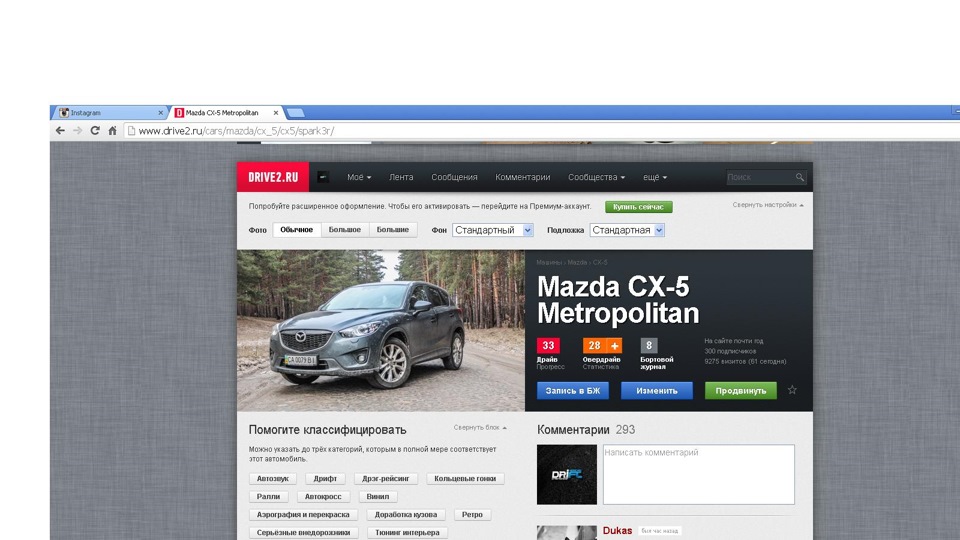Viewport: 960px width, 540px height.
Task: Expand the Сообщества dropdown menu
Action: coord(596,177)
